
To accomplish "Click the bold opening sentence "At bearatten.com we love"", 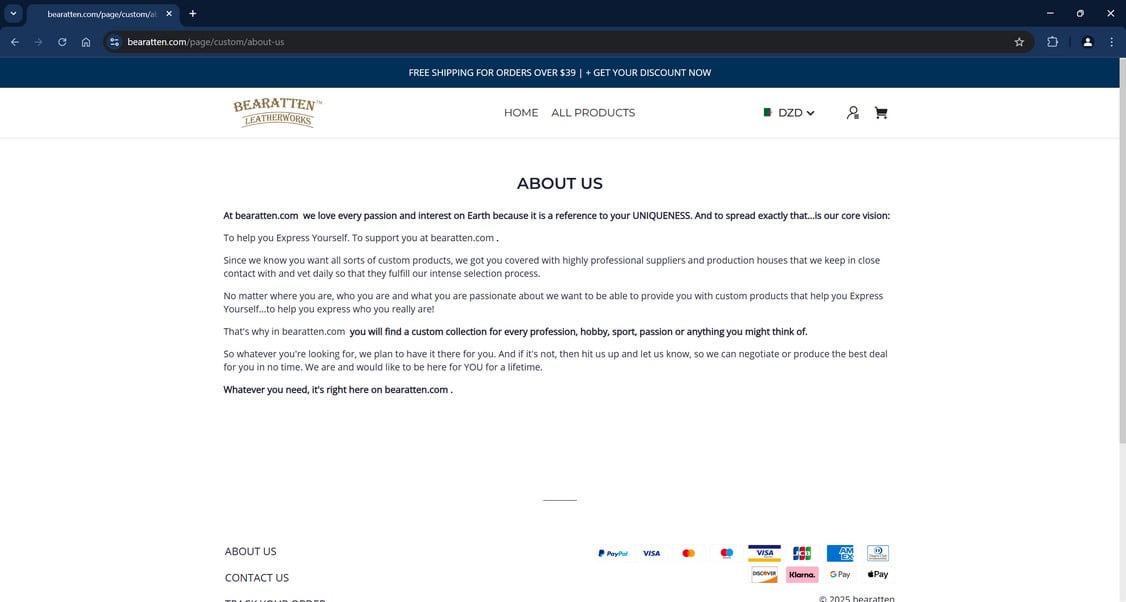I will pyautogui.click(x=557, y=216).
